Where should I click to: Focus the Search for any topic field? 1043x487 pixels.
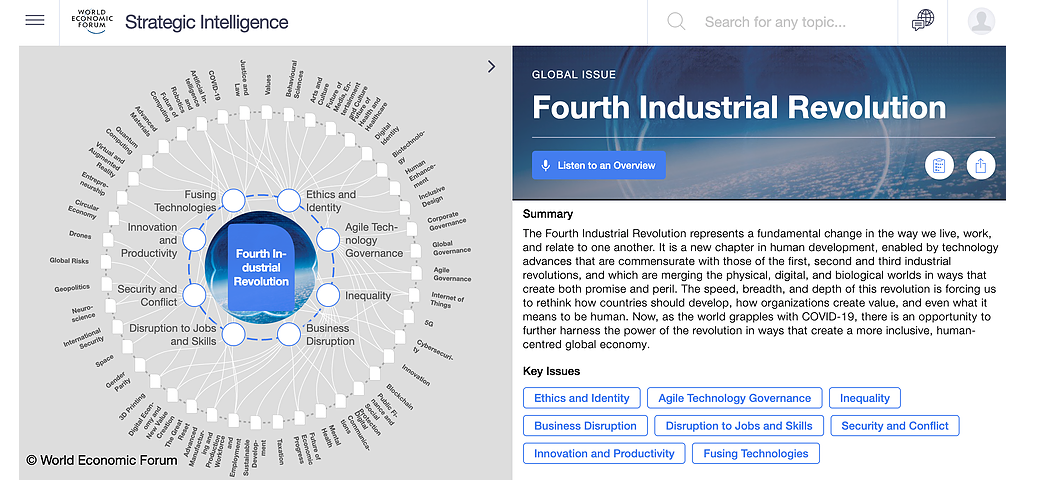tap(775, 22)
